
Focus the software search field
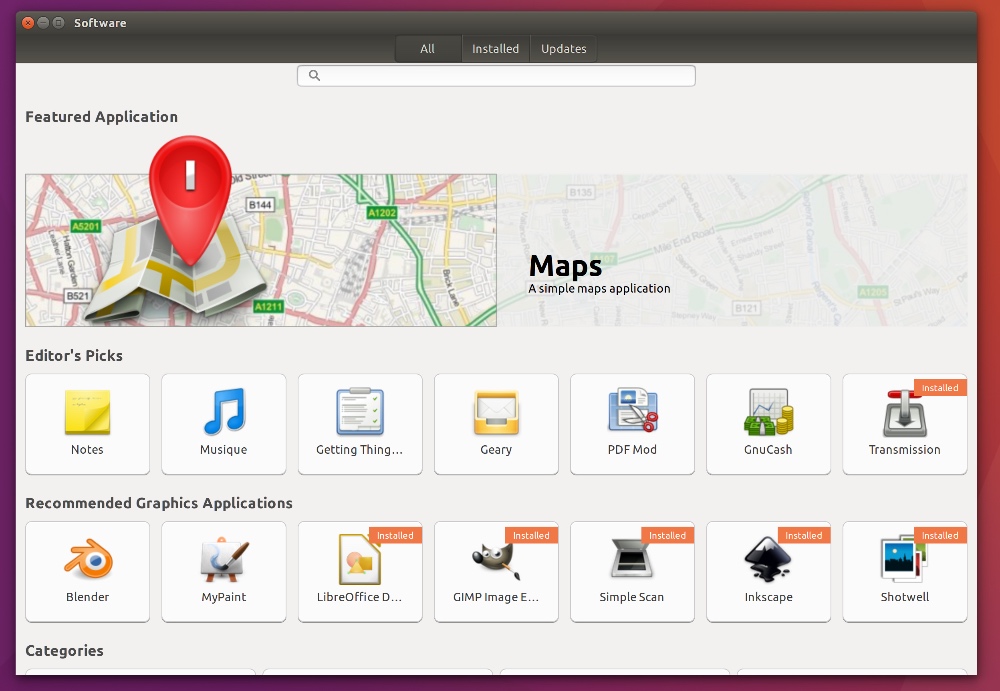[496, 75]
